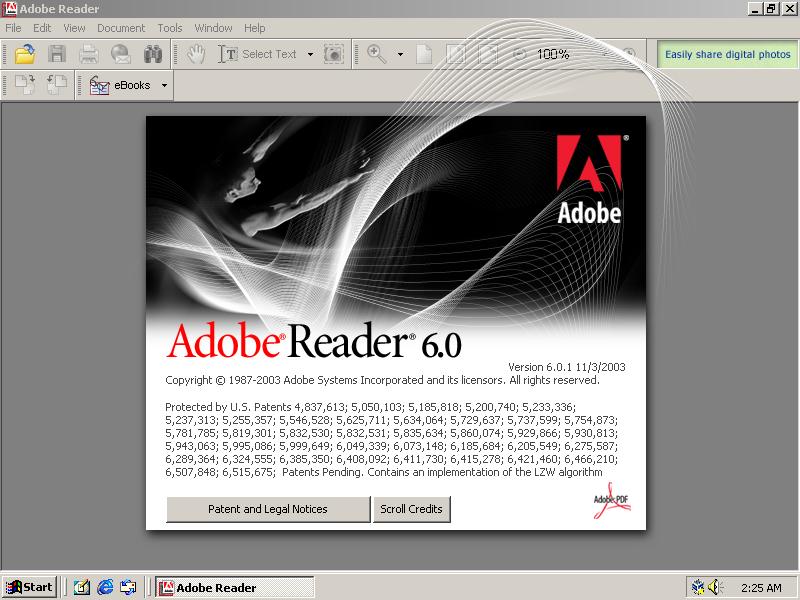Screen dimensions: 800x600
Task: Click the volume speaker tray icon
Action: 716,587
